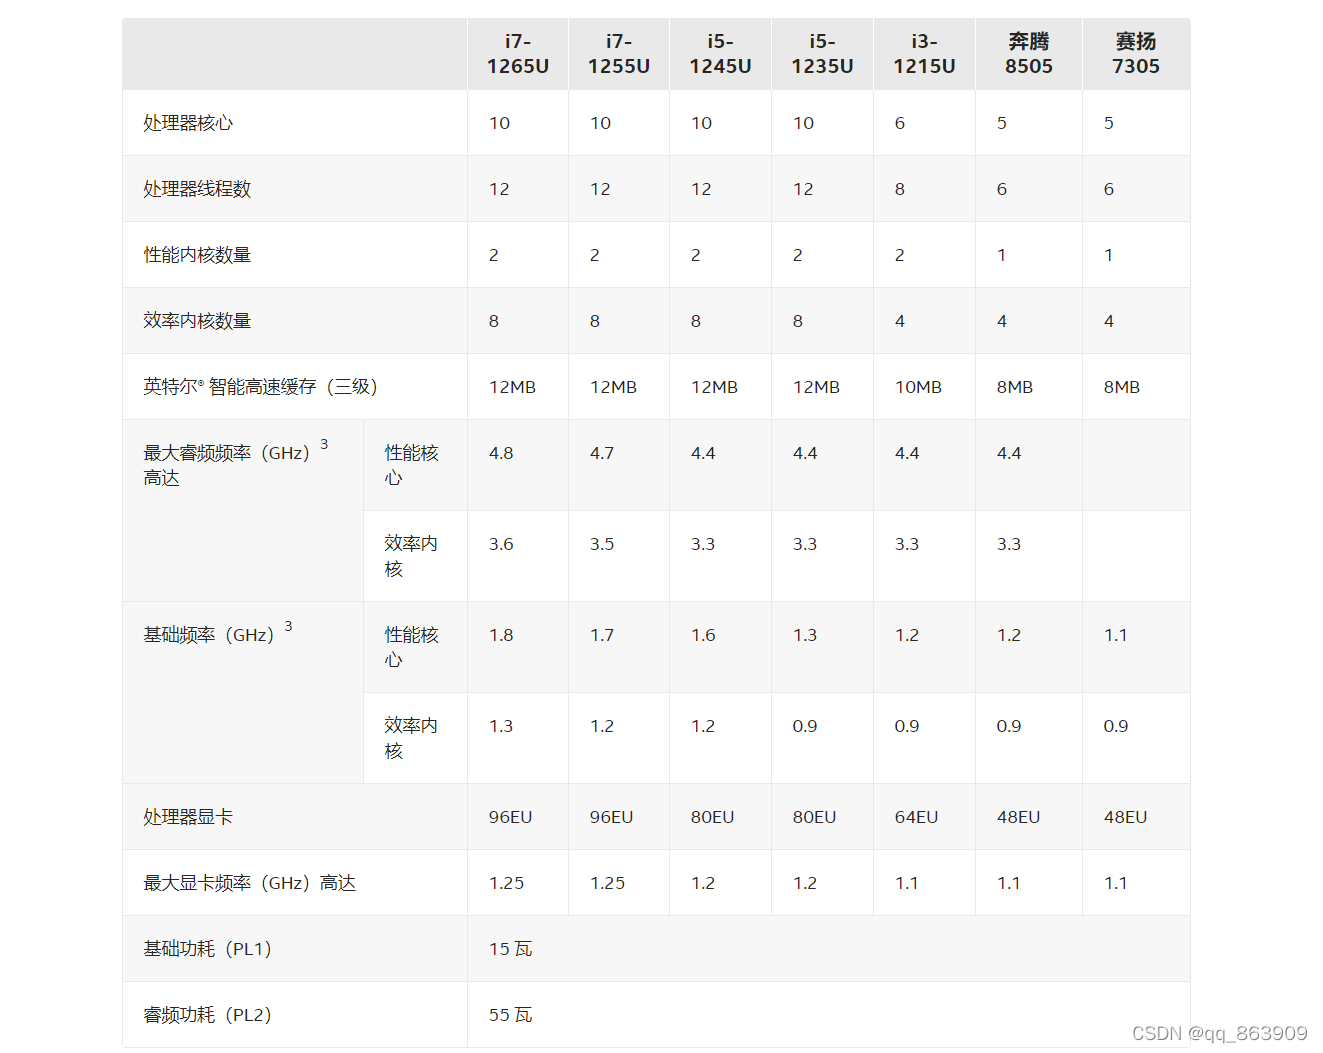This screenshot has height=1053, width=1323.
Task: Click the 4.8 max turbo value
Action: click(501, 453)
